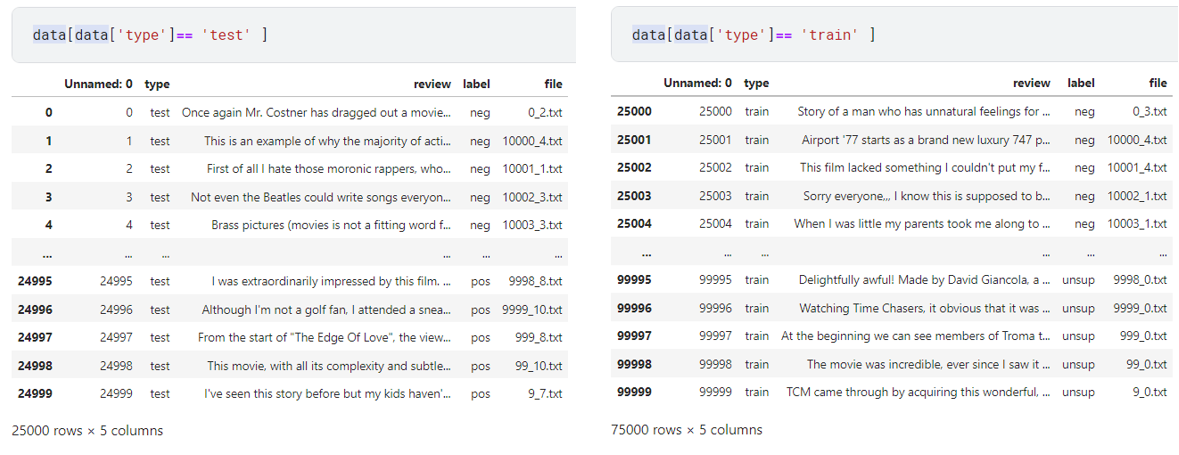The height and width of the screenshot is (455, 1179).
Task: Click file cell '999_0.txt'
Action: point(1144,336)
